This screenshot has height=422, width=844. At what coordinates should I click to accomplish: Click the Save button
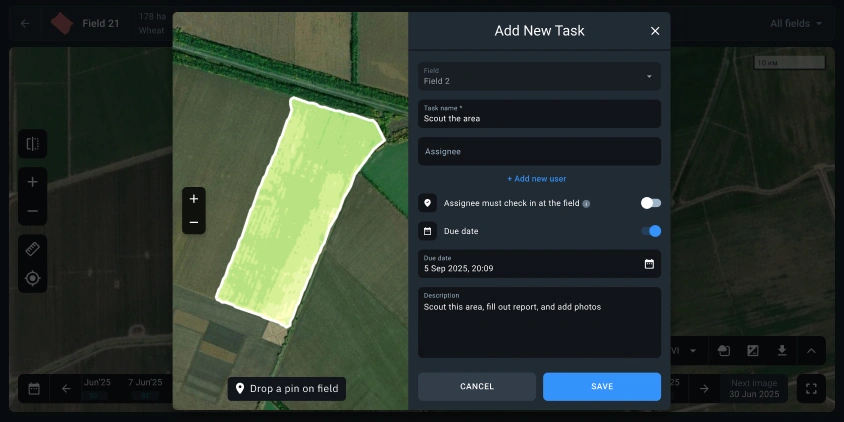pyautogui.click(x=602, y=387)
